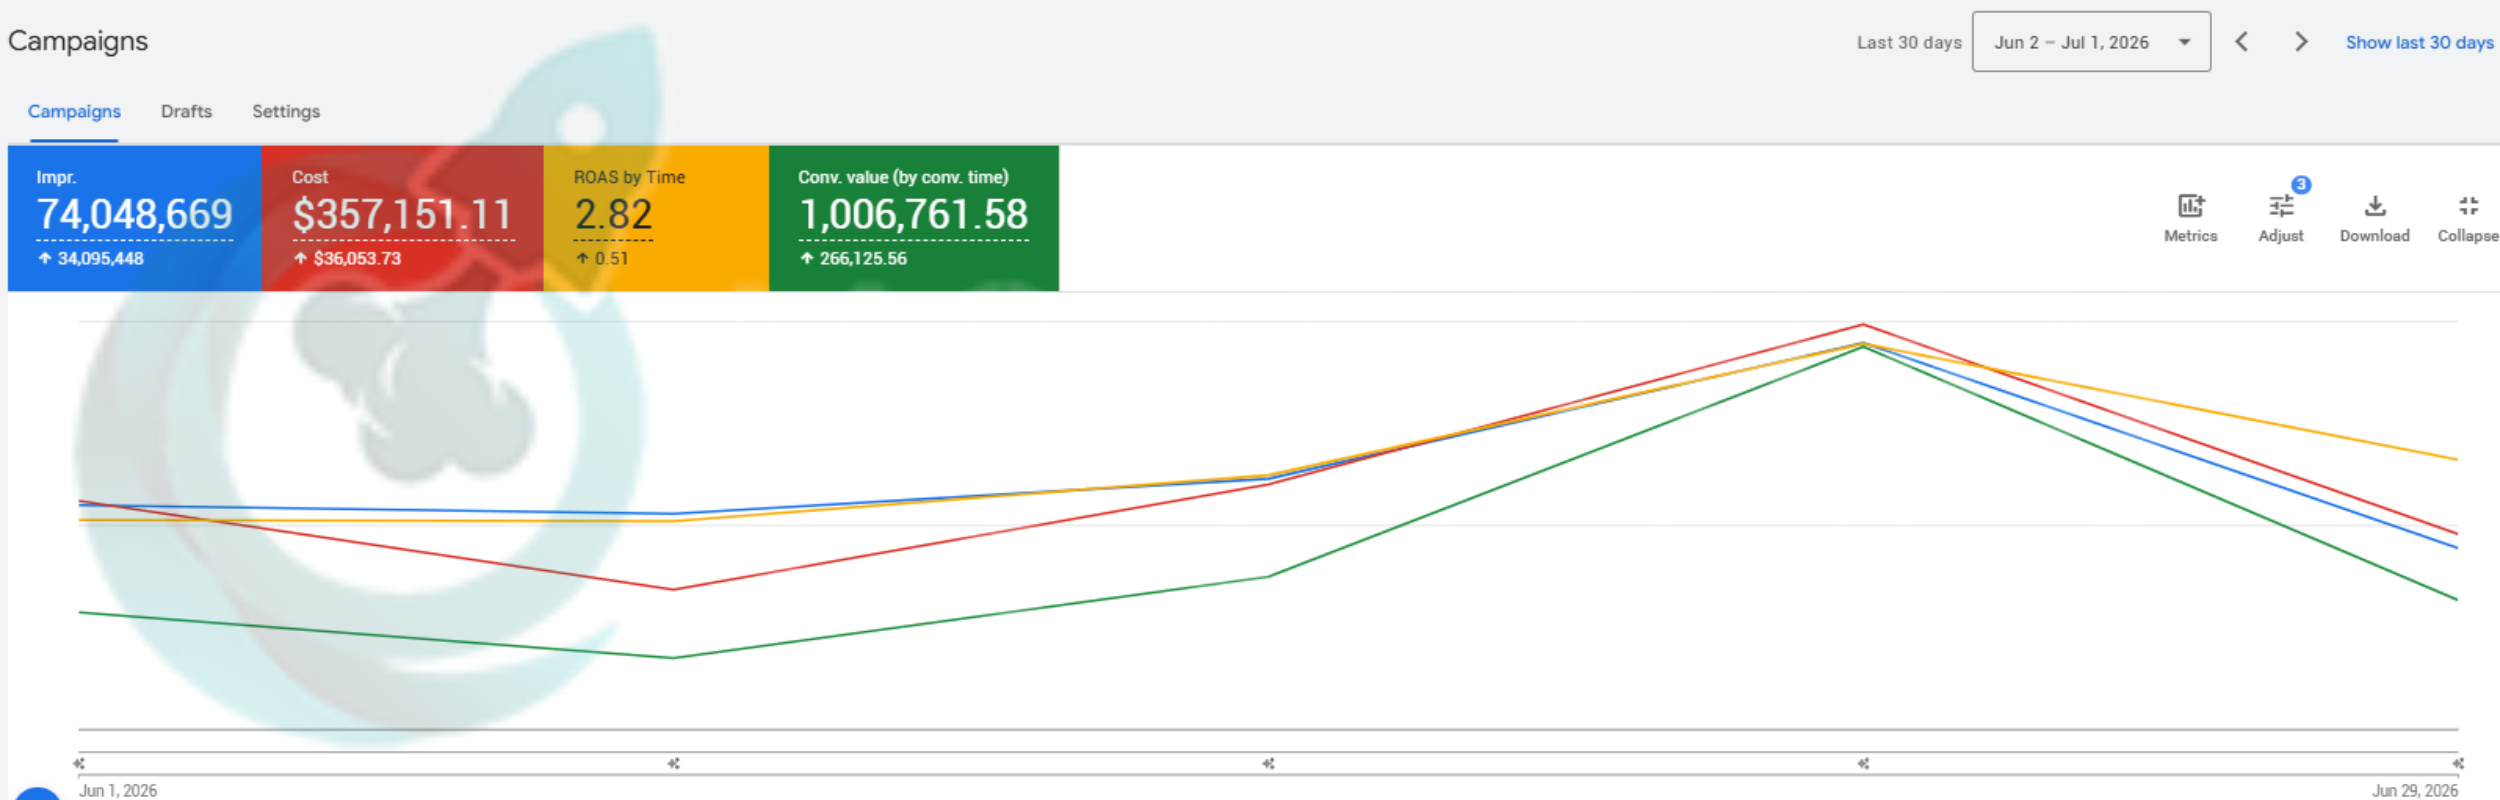Click Show last 30 days link
This screenshot has height=800, width=2500.
point(2419,42)
